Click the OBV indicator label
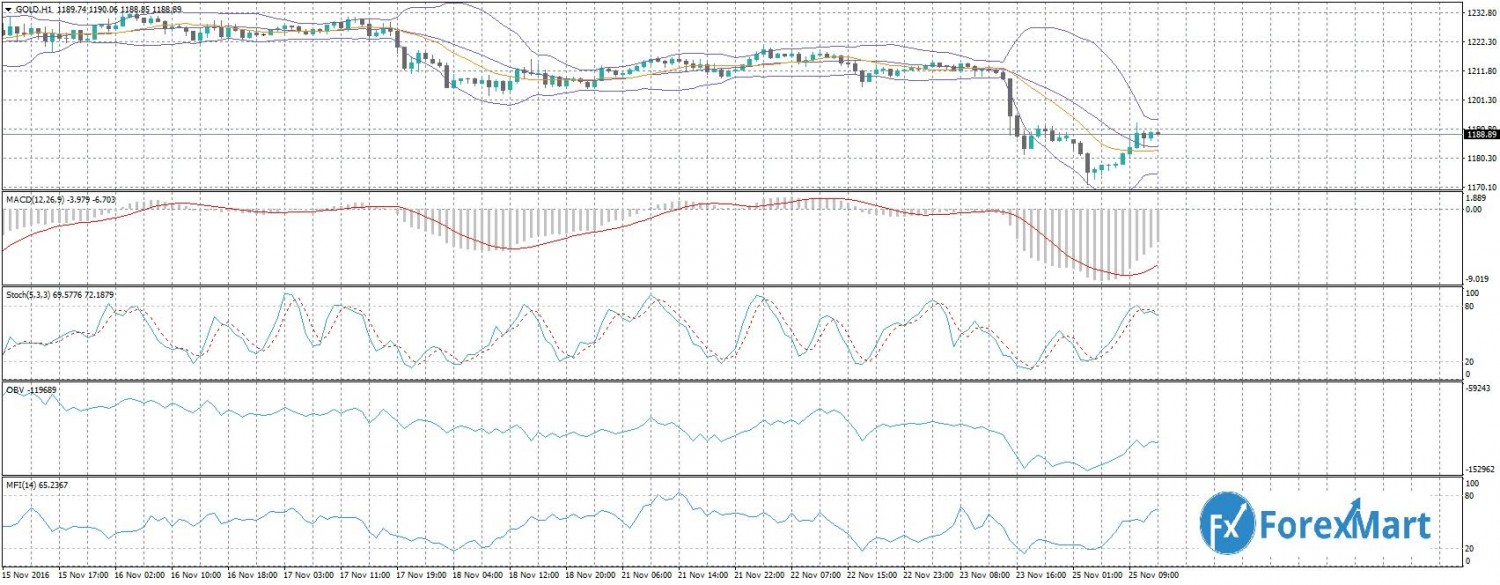The image size is (1500, 585). click(x=14, y=390)
